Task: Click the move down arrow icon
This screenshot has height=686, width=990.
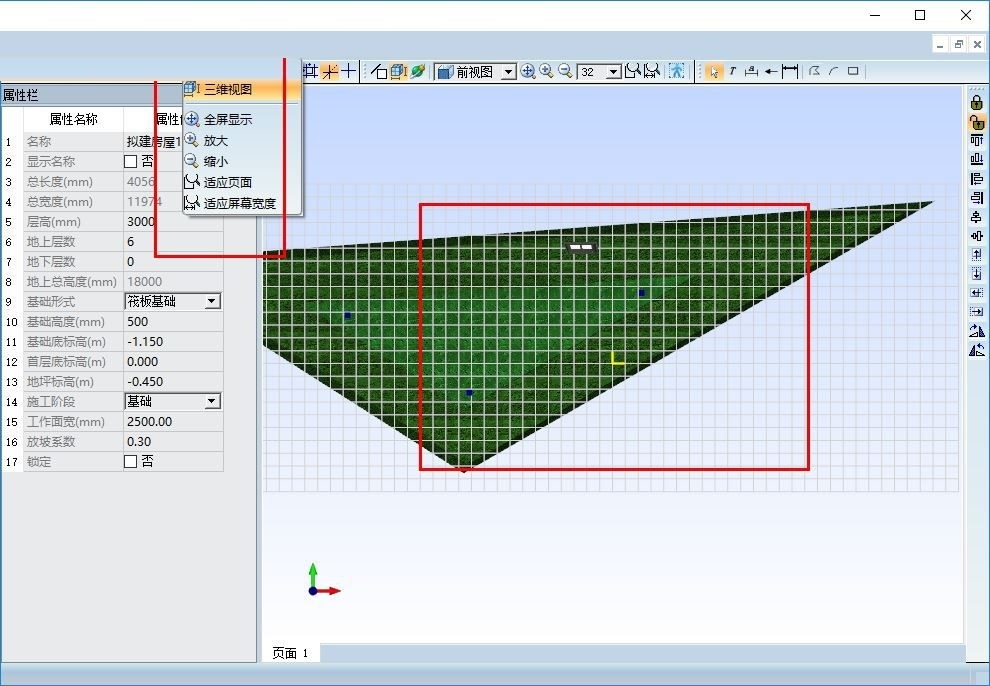Action: click(x=977, y=274)
